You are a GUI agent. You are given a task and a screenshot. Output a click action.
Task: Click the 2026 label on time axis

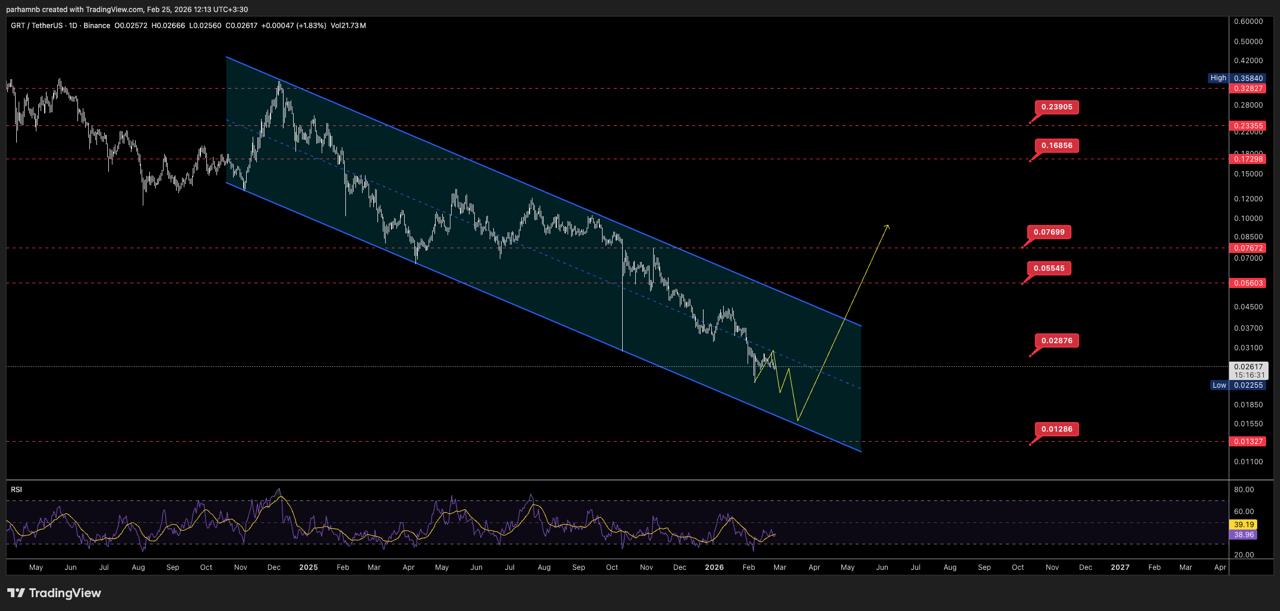coord(713,567)
